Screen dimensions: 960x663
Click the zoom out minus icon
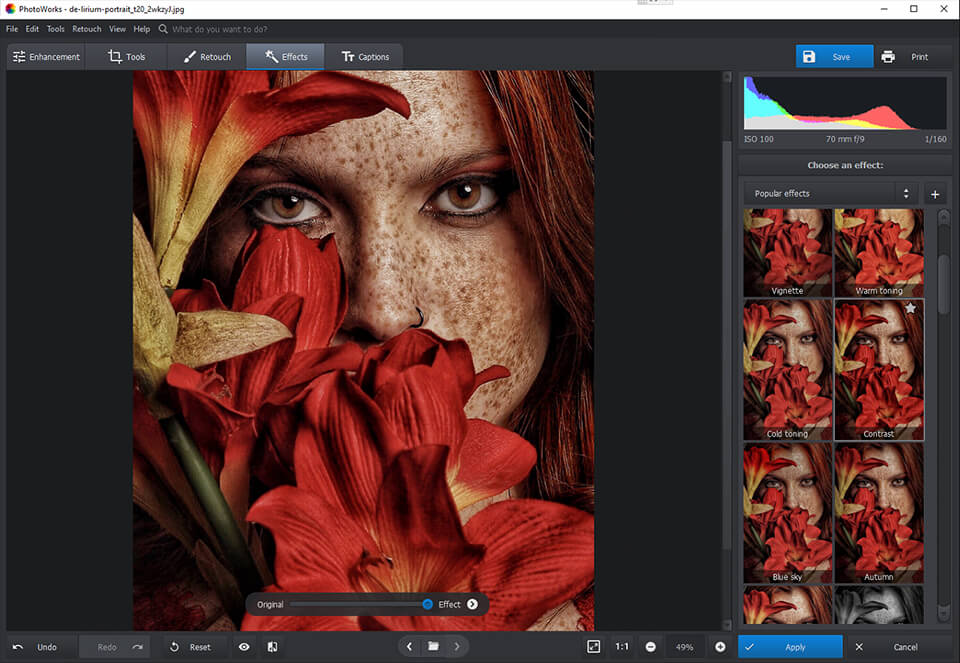point(651,647)
